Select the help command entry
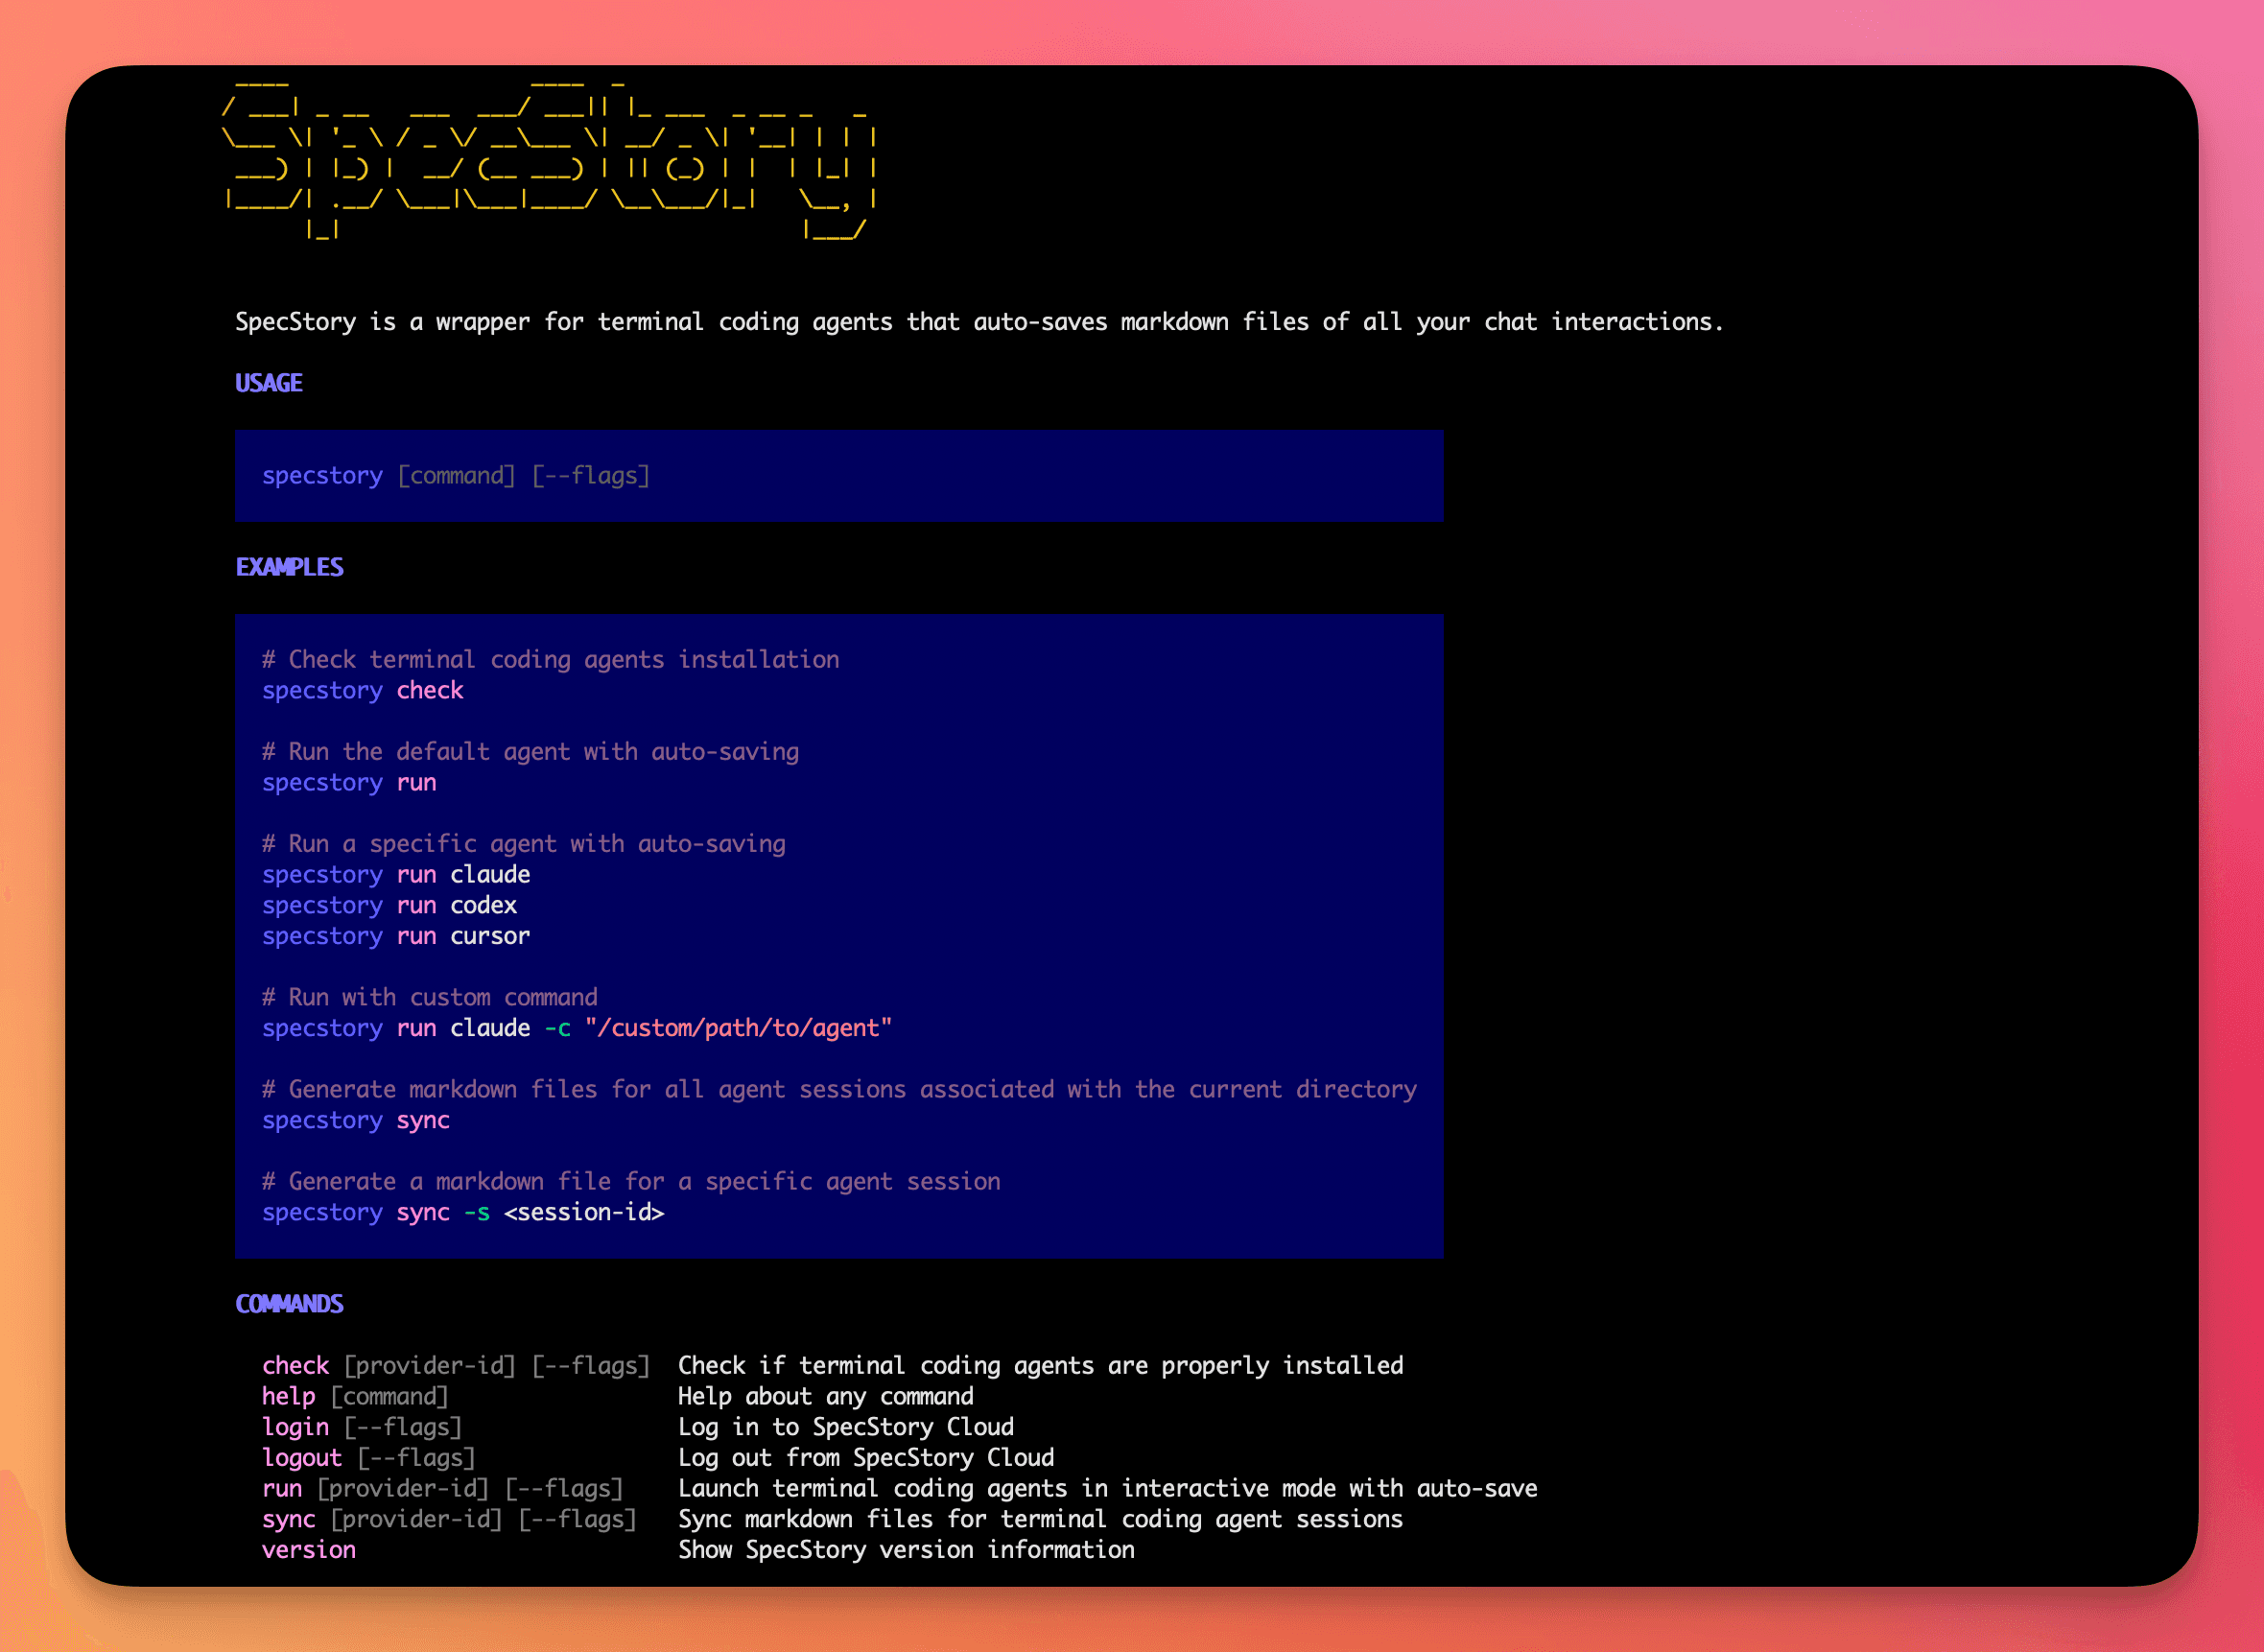2264x1652 pixels. point(287,1396)
